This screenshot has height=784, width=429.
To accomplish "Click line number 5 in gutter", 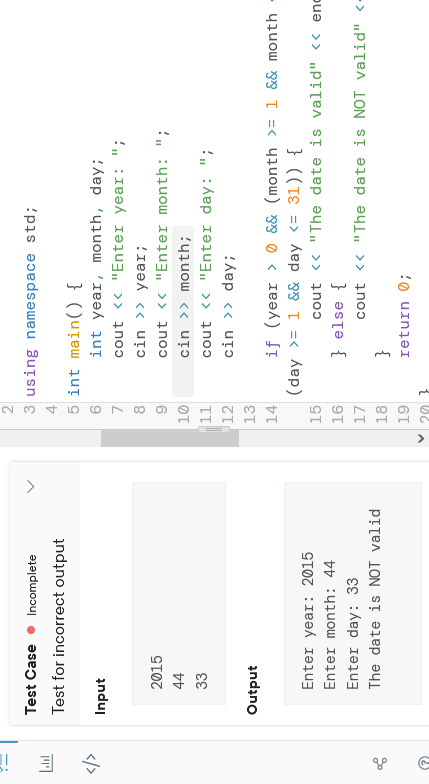I will pyautogui.click(x=74, y=410).
